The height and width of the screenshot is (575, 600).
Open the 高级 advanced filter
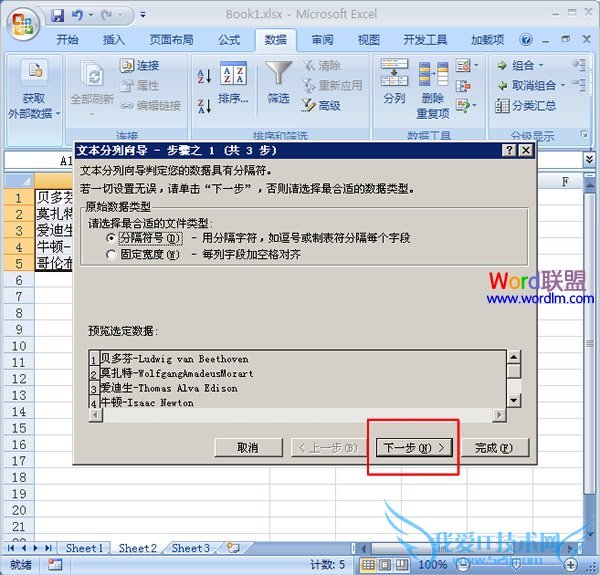click(321, 106)
